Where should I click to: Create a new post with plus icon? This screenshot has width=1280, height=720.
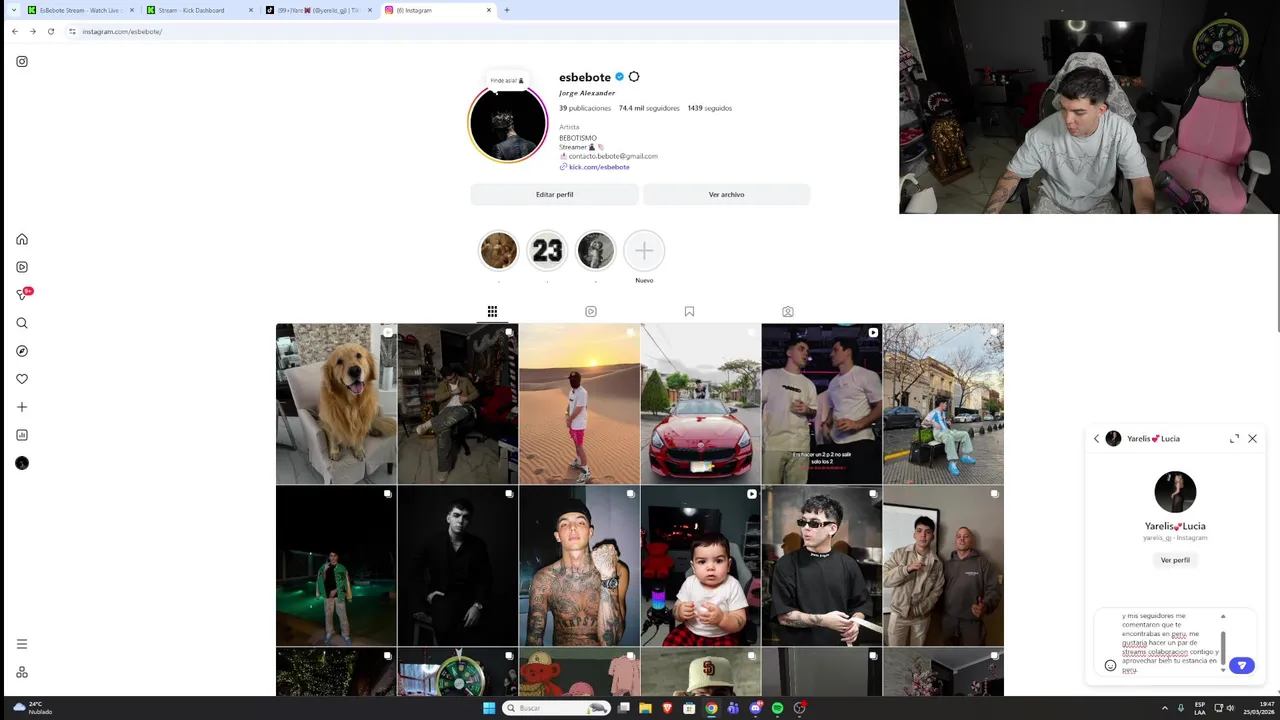pos(22,407)
